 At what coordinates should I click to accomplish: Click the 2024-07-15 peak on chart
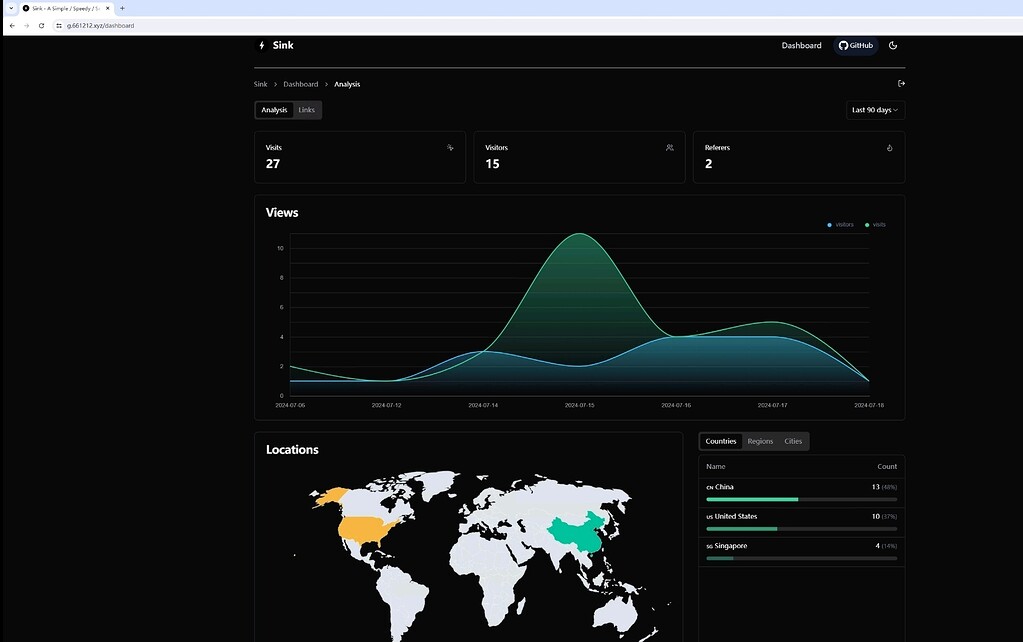click(579, 234)
